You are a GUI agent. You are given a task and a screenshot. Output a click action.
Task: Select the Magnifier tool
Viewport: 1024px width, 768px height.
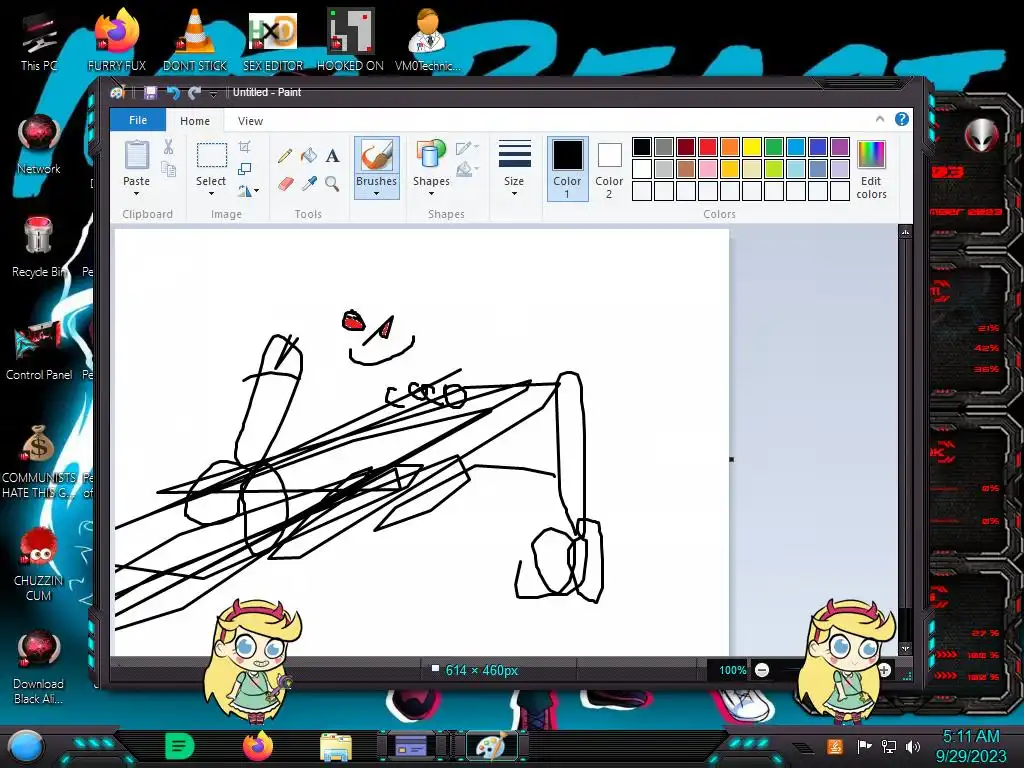[332, 184]
